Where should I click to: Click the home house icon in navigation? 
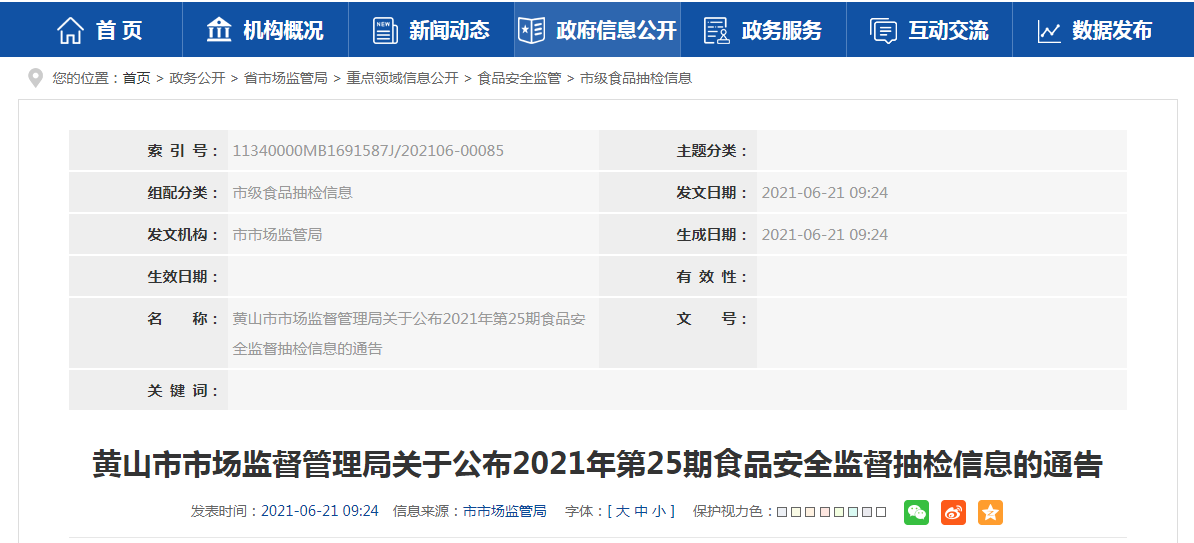click(x=71, y=30)
